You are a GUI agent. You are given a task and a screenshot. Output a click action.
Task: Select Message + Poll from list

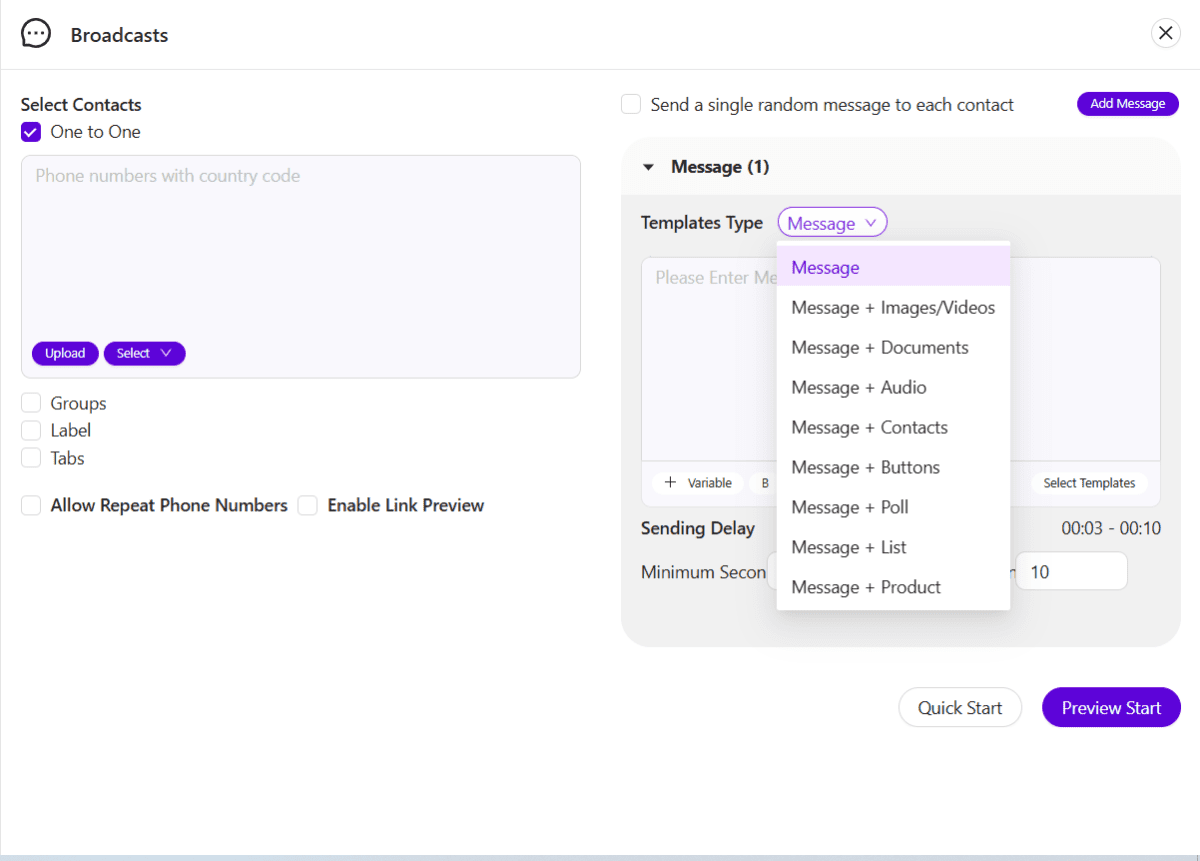(849, 507)
